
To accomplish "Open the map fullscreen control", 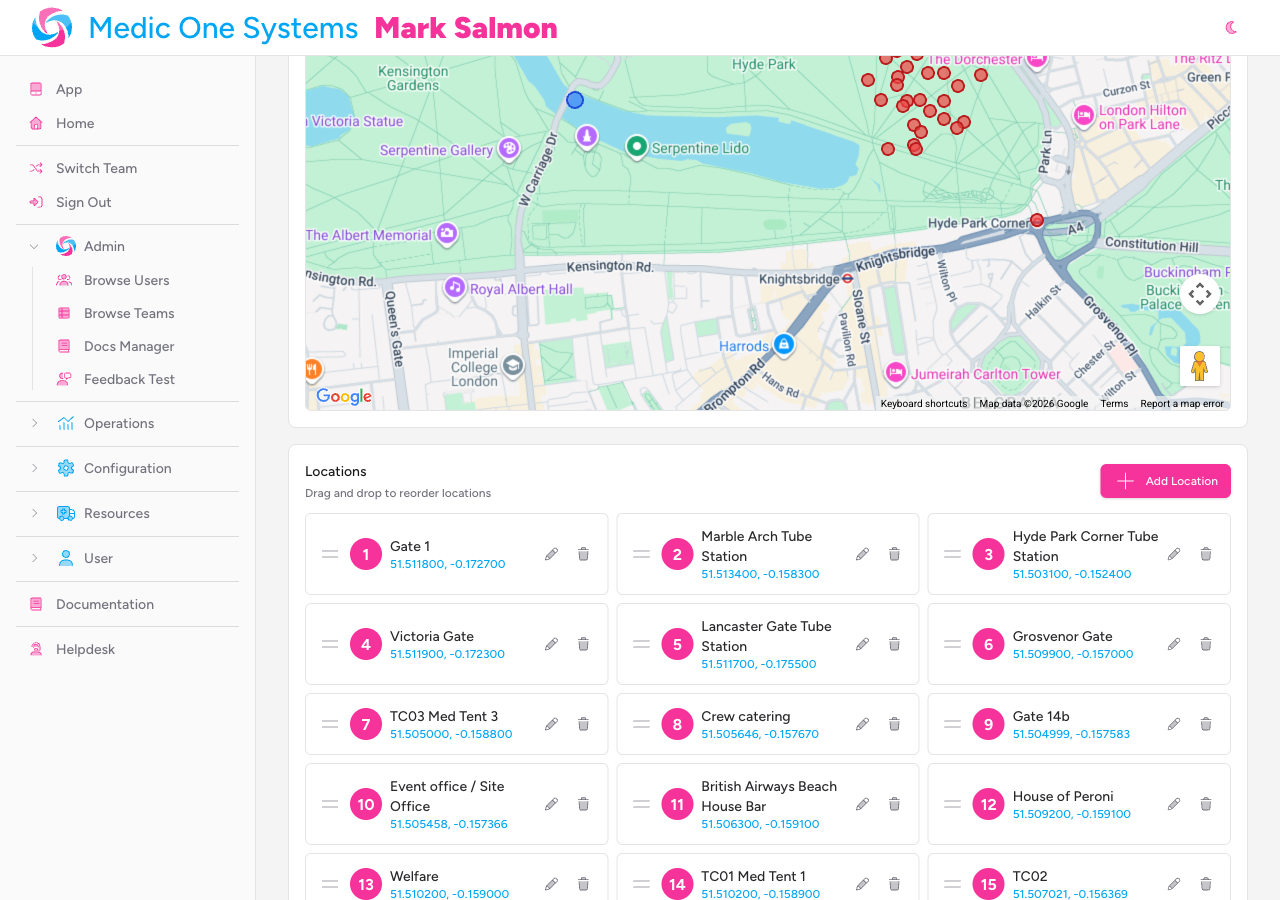I will coord(1199,295).
